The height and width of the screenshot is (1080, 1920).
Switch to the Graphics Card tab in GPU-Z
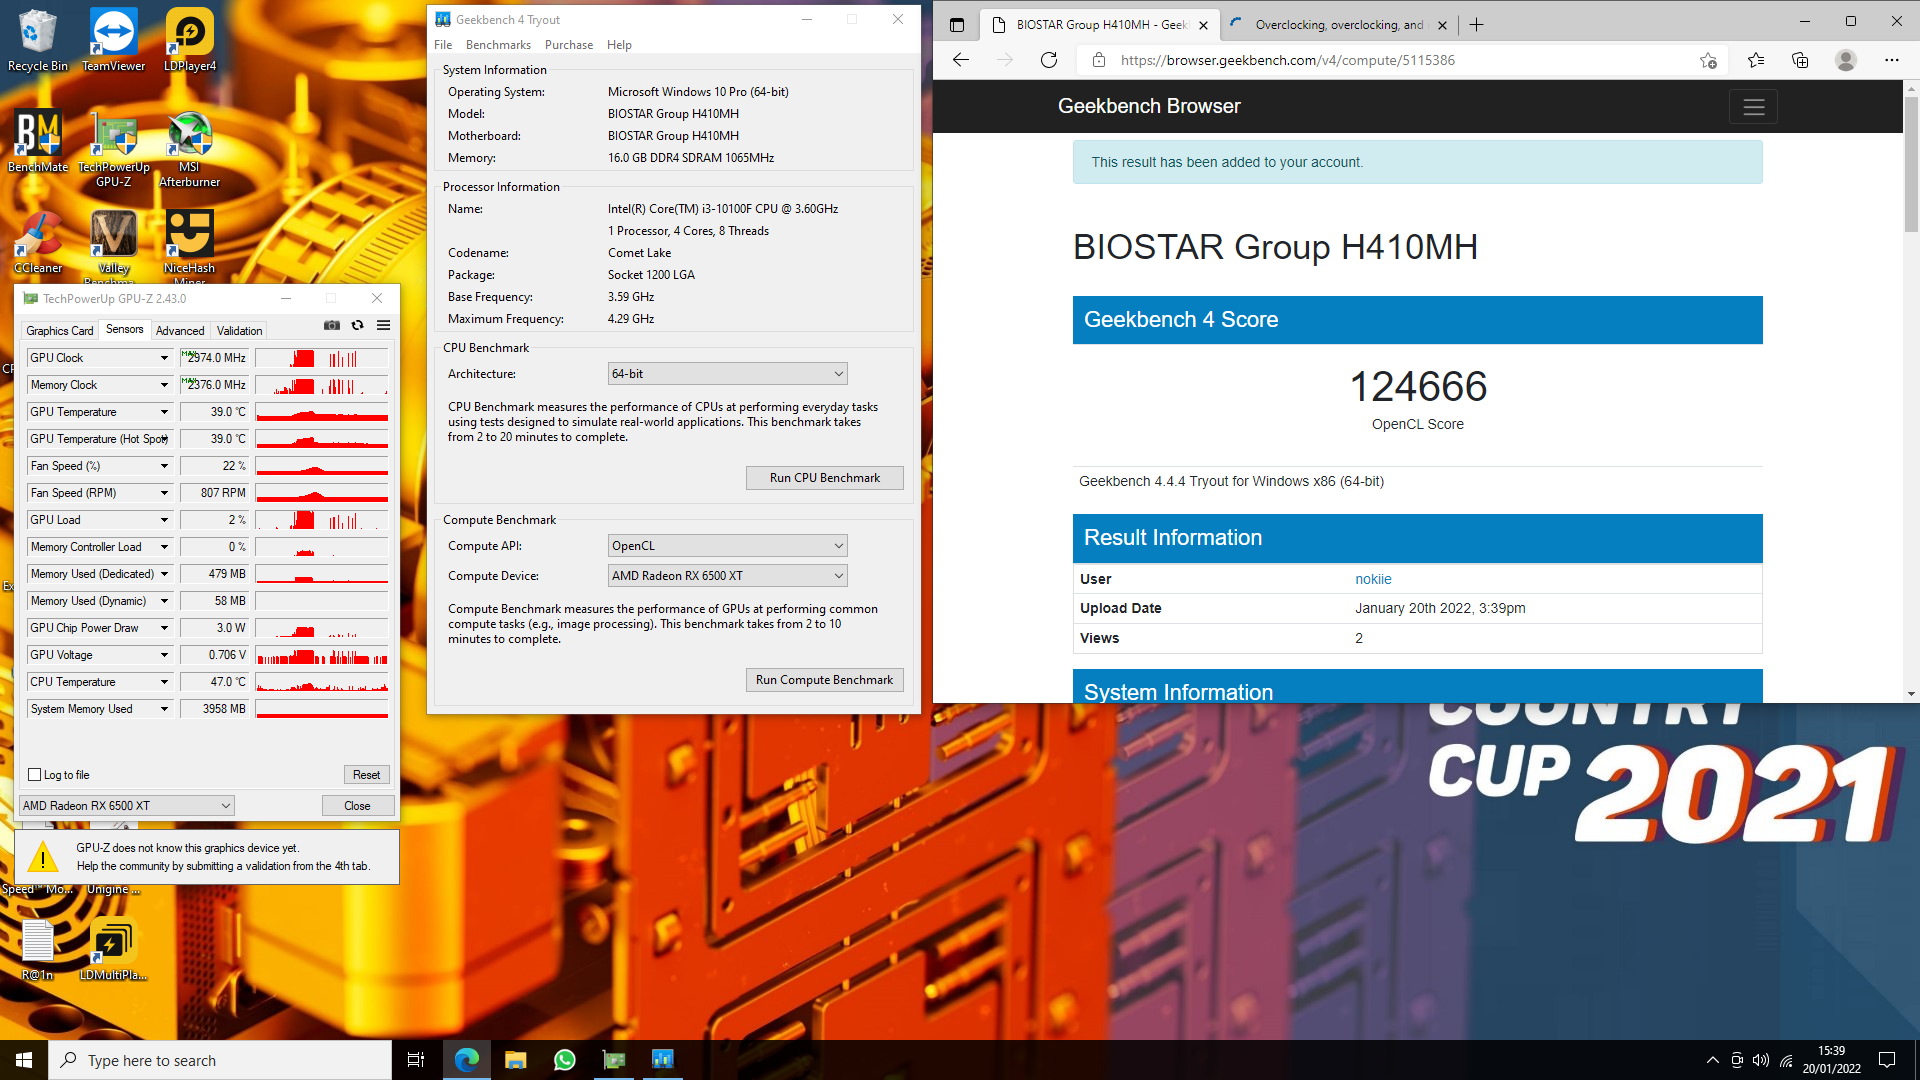point(59,331)
